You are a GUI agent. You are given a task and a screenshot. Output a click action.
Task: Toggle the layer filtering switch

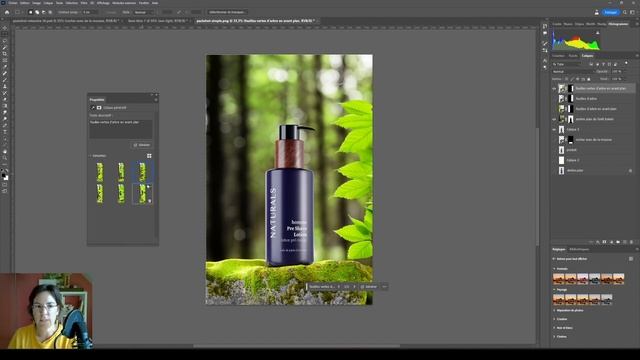(x=627, y=63)
